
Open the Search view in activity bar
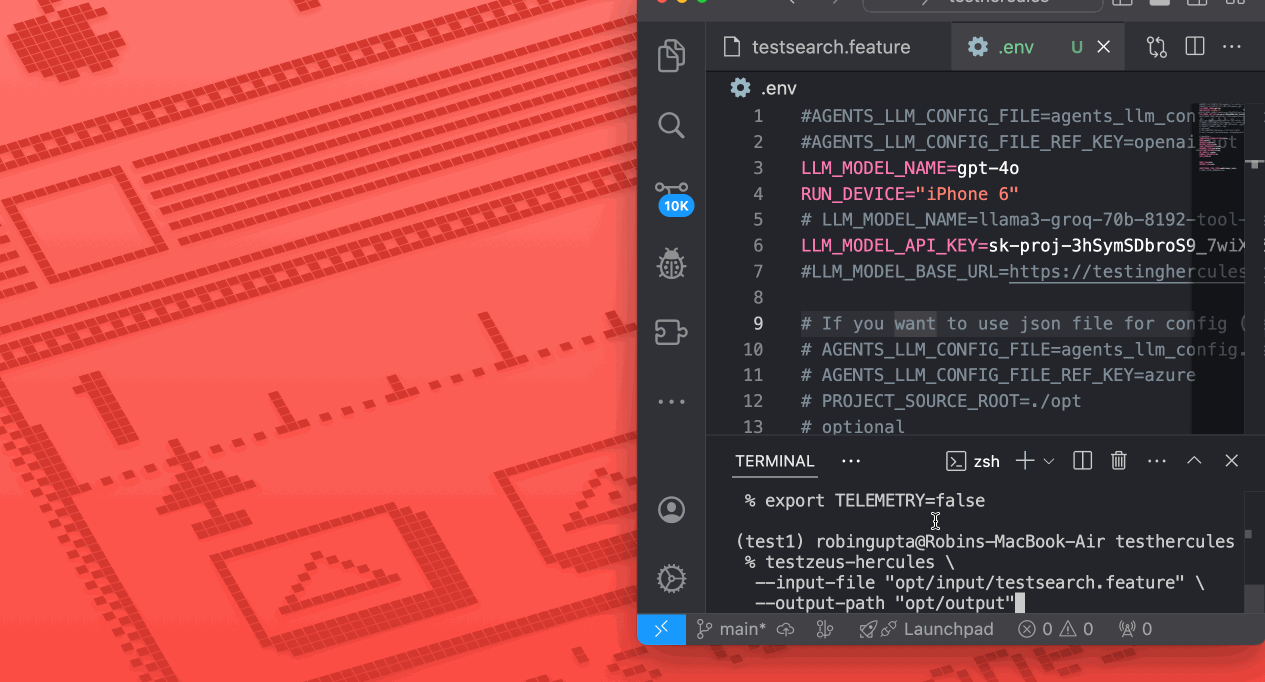(x=671, y=125)
